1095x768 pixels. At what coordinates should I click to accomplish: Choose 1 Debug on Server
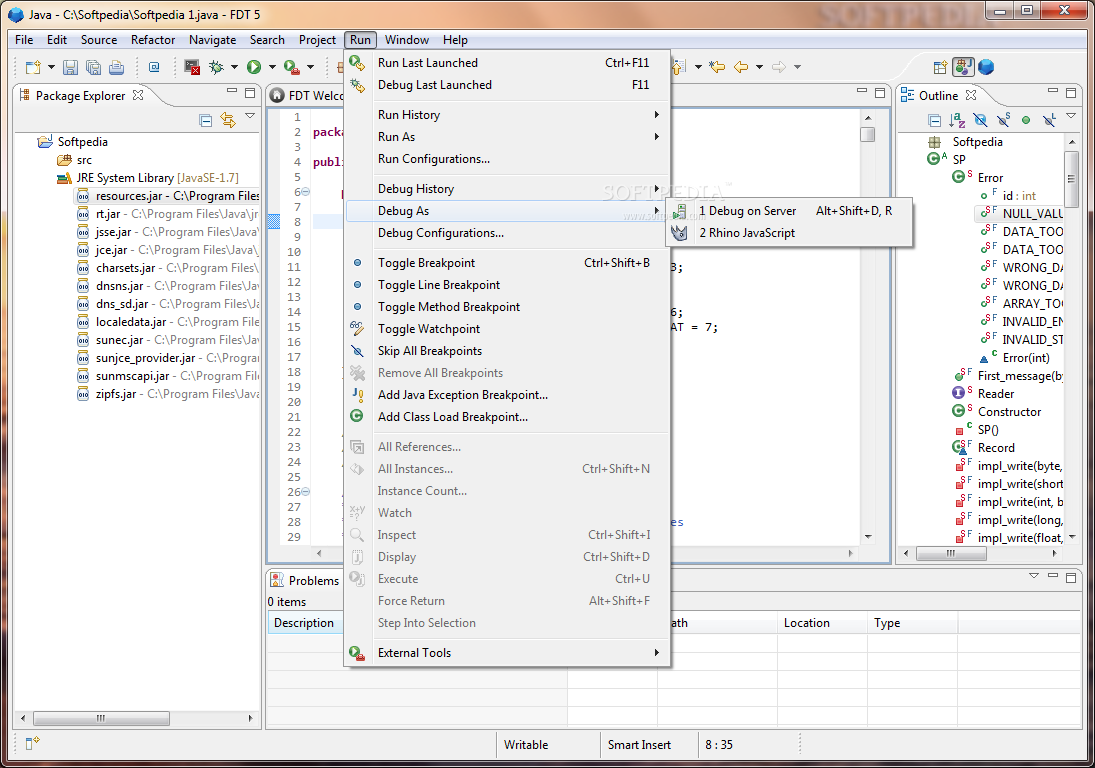(789, 211)
